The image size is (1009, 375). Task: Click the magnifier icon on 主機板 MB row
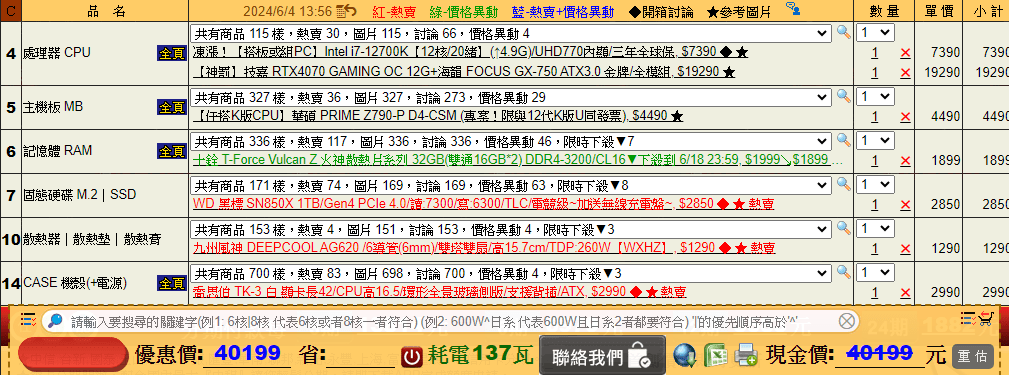[x=843, y=96]
